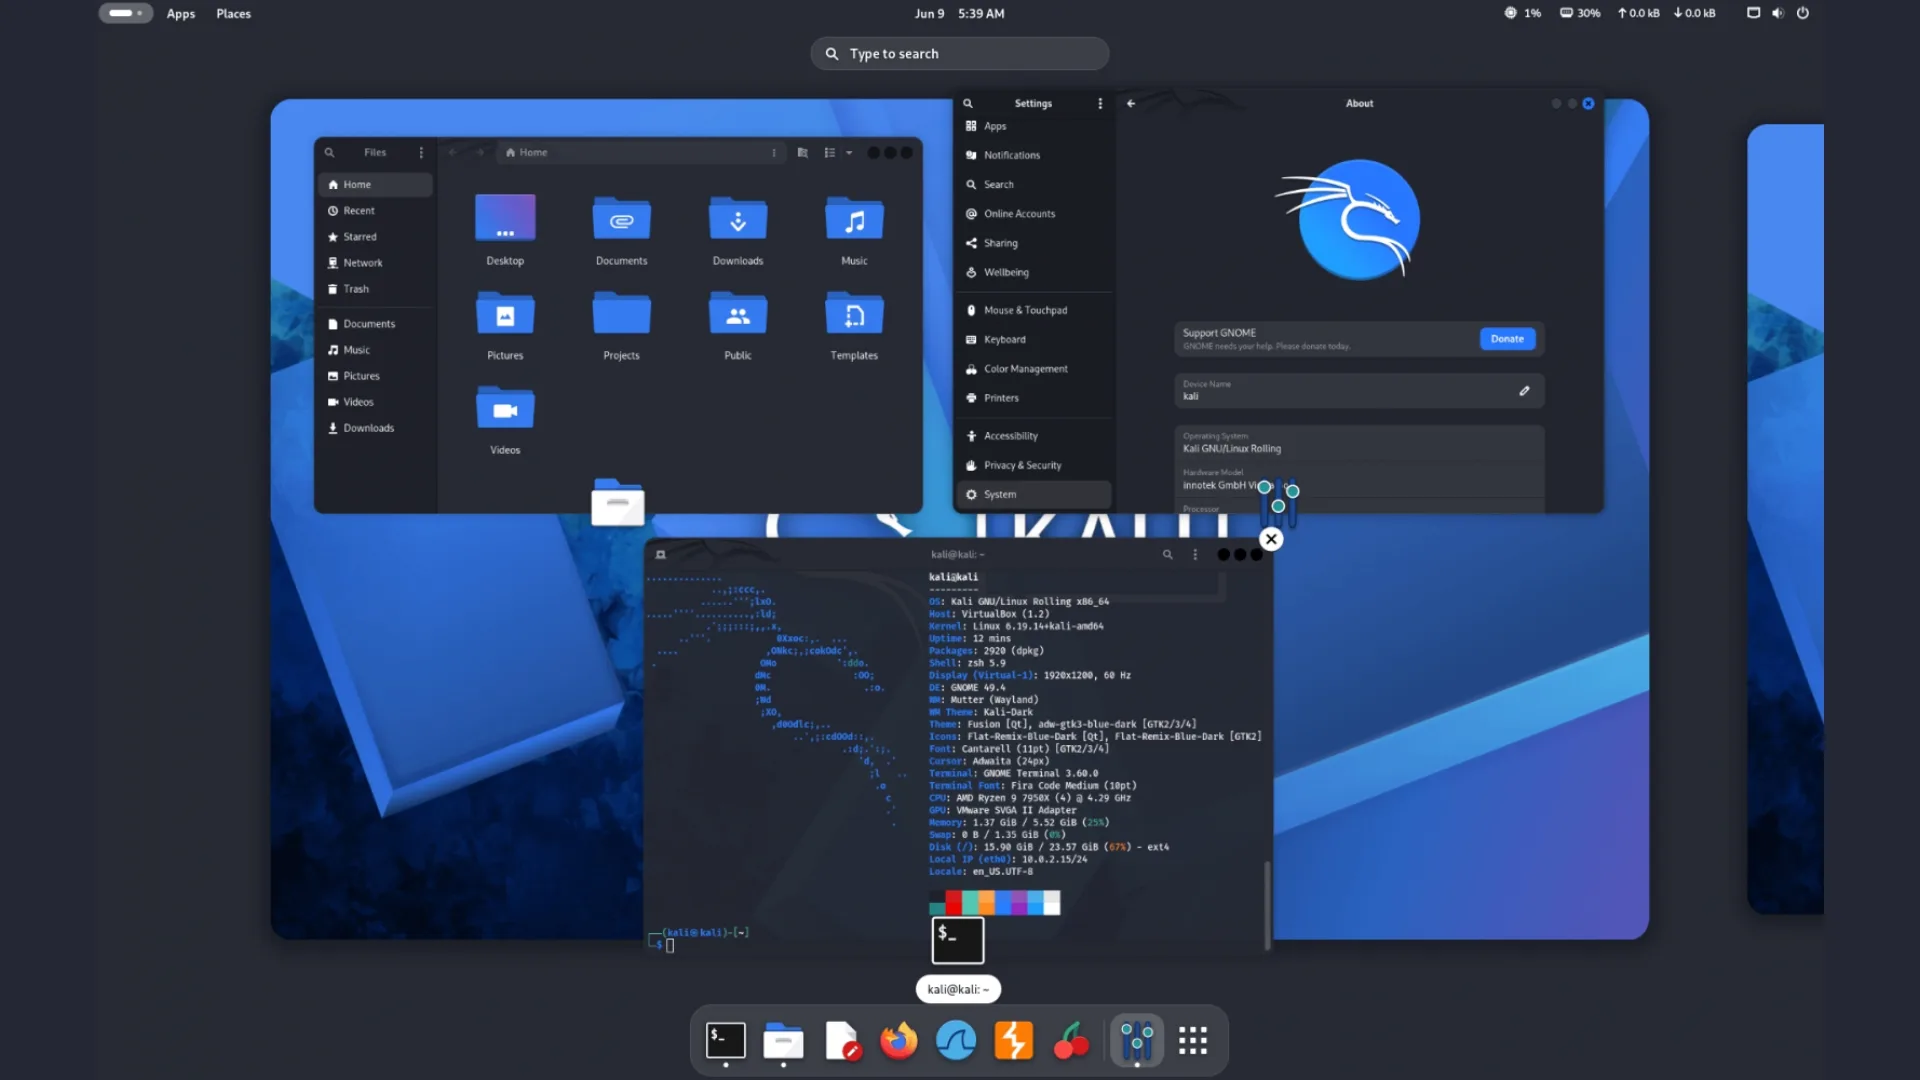Click the power icon in top bar
This screenshot has height=1080, width=1920.
click(1803, 13)
